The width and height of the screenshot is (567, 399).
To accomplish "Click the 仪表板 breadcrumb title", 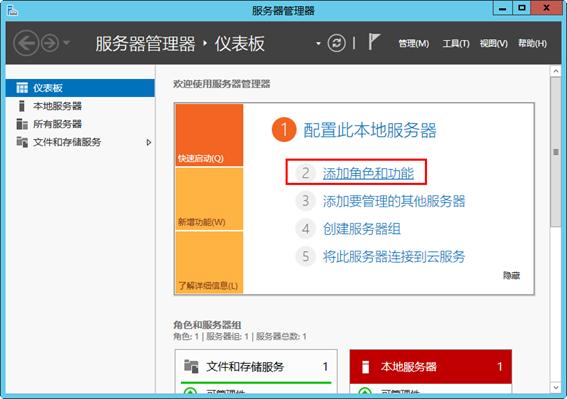I will [239, 43].
